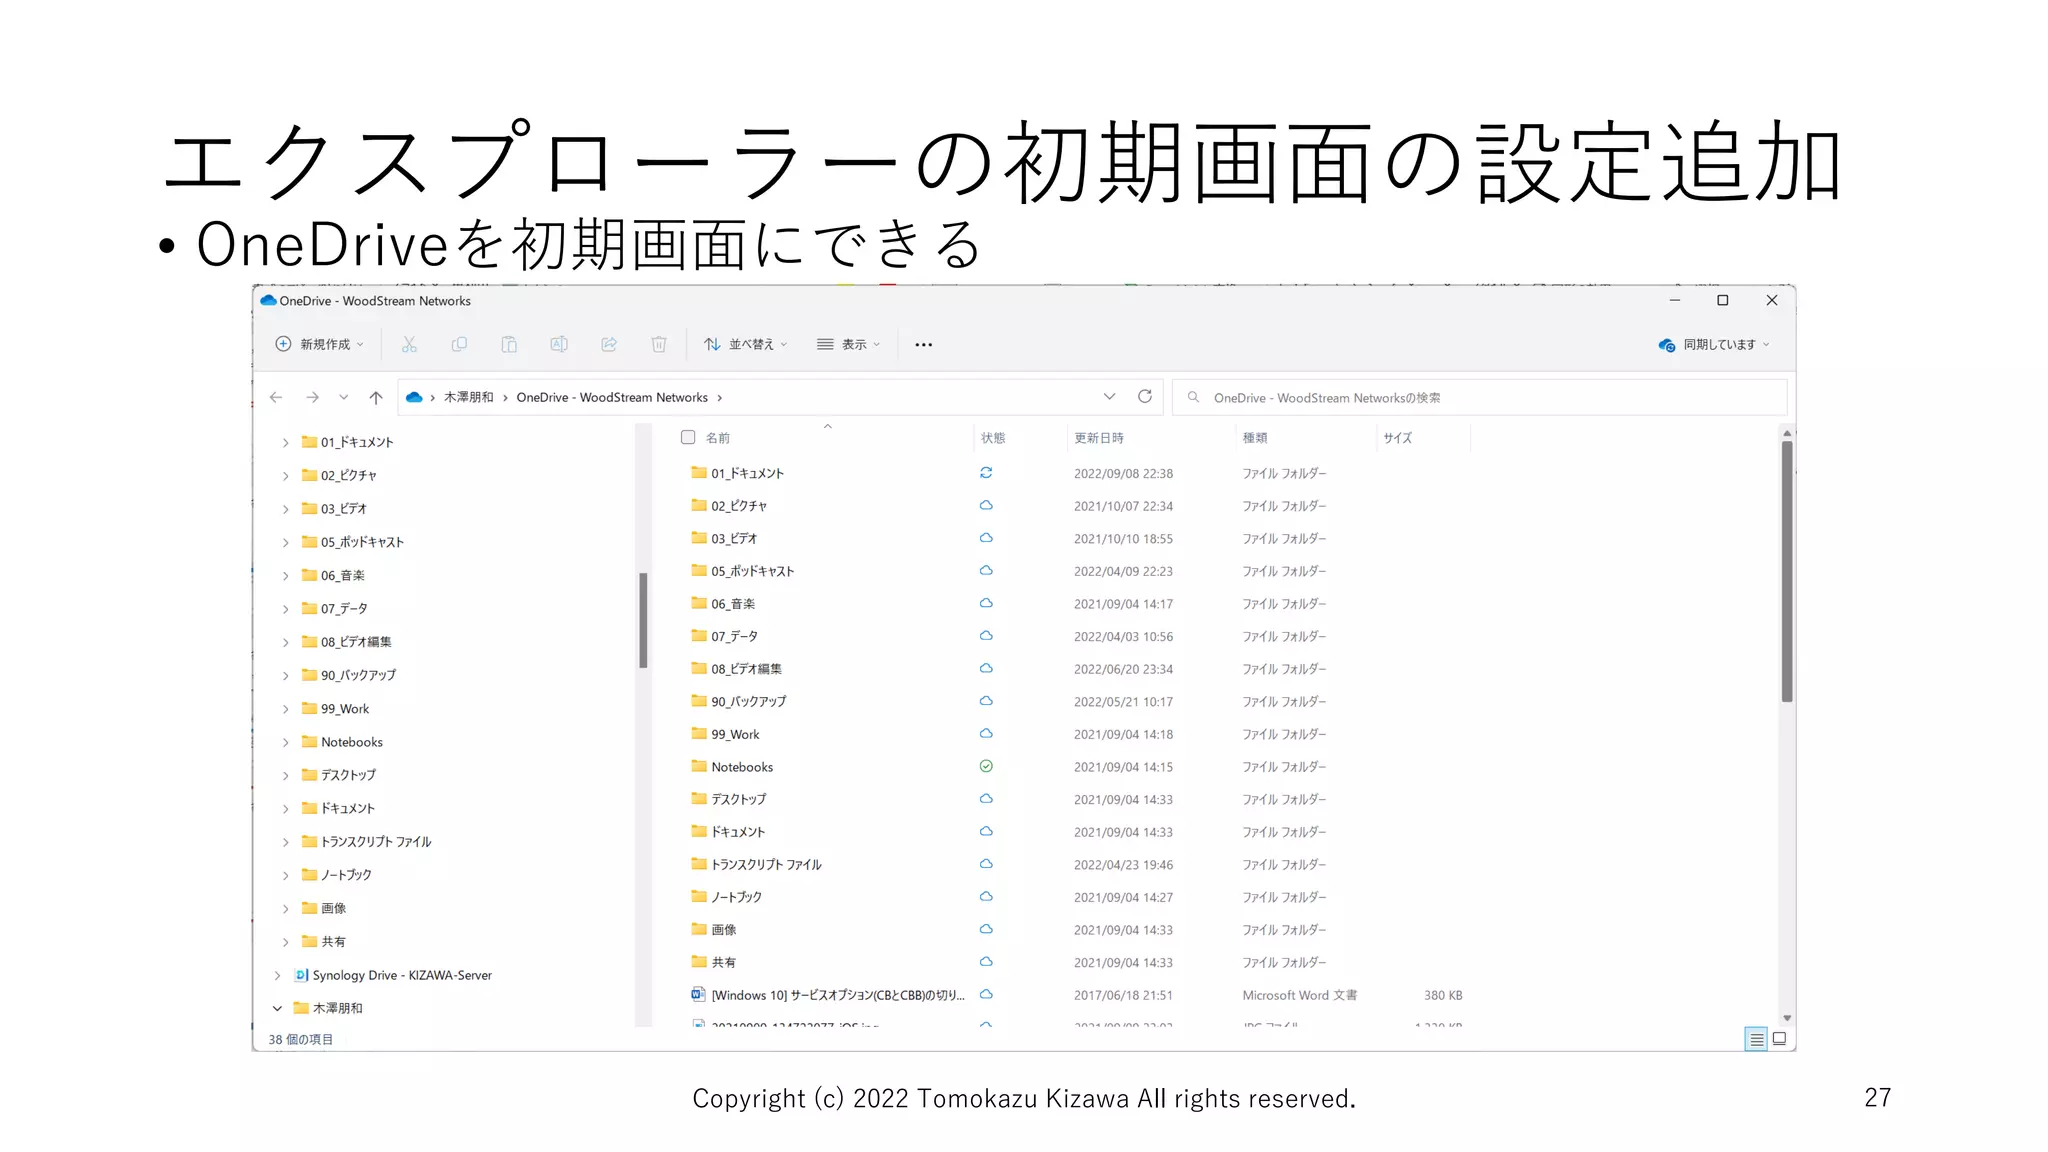Switch to details view icon in status bar
The image size is (2048, 1152).
click(x=1756, y=1039)
